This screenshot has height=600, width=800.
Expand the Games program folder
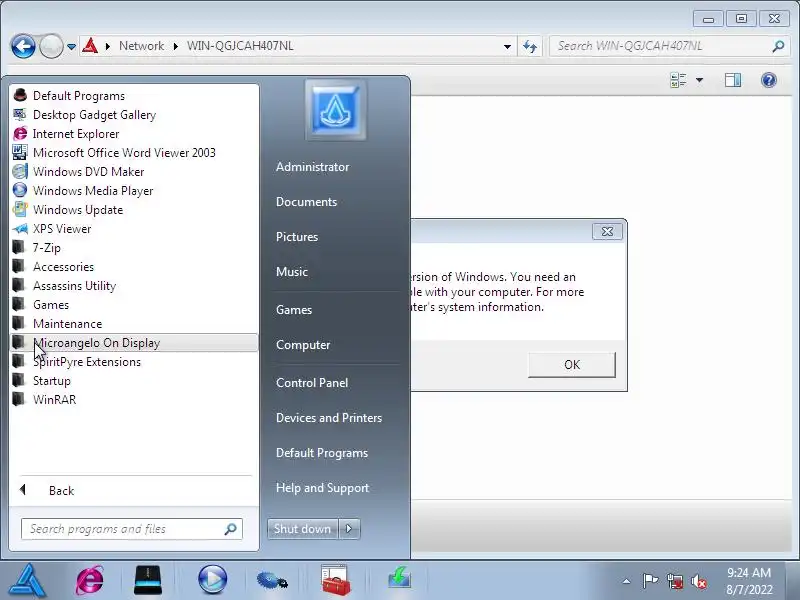(134, 305)
